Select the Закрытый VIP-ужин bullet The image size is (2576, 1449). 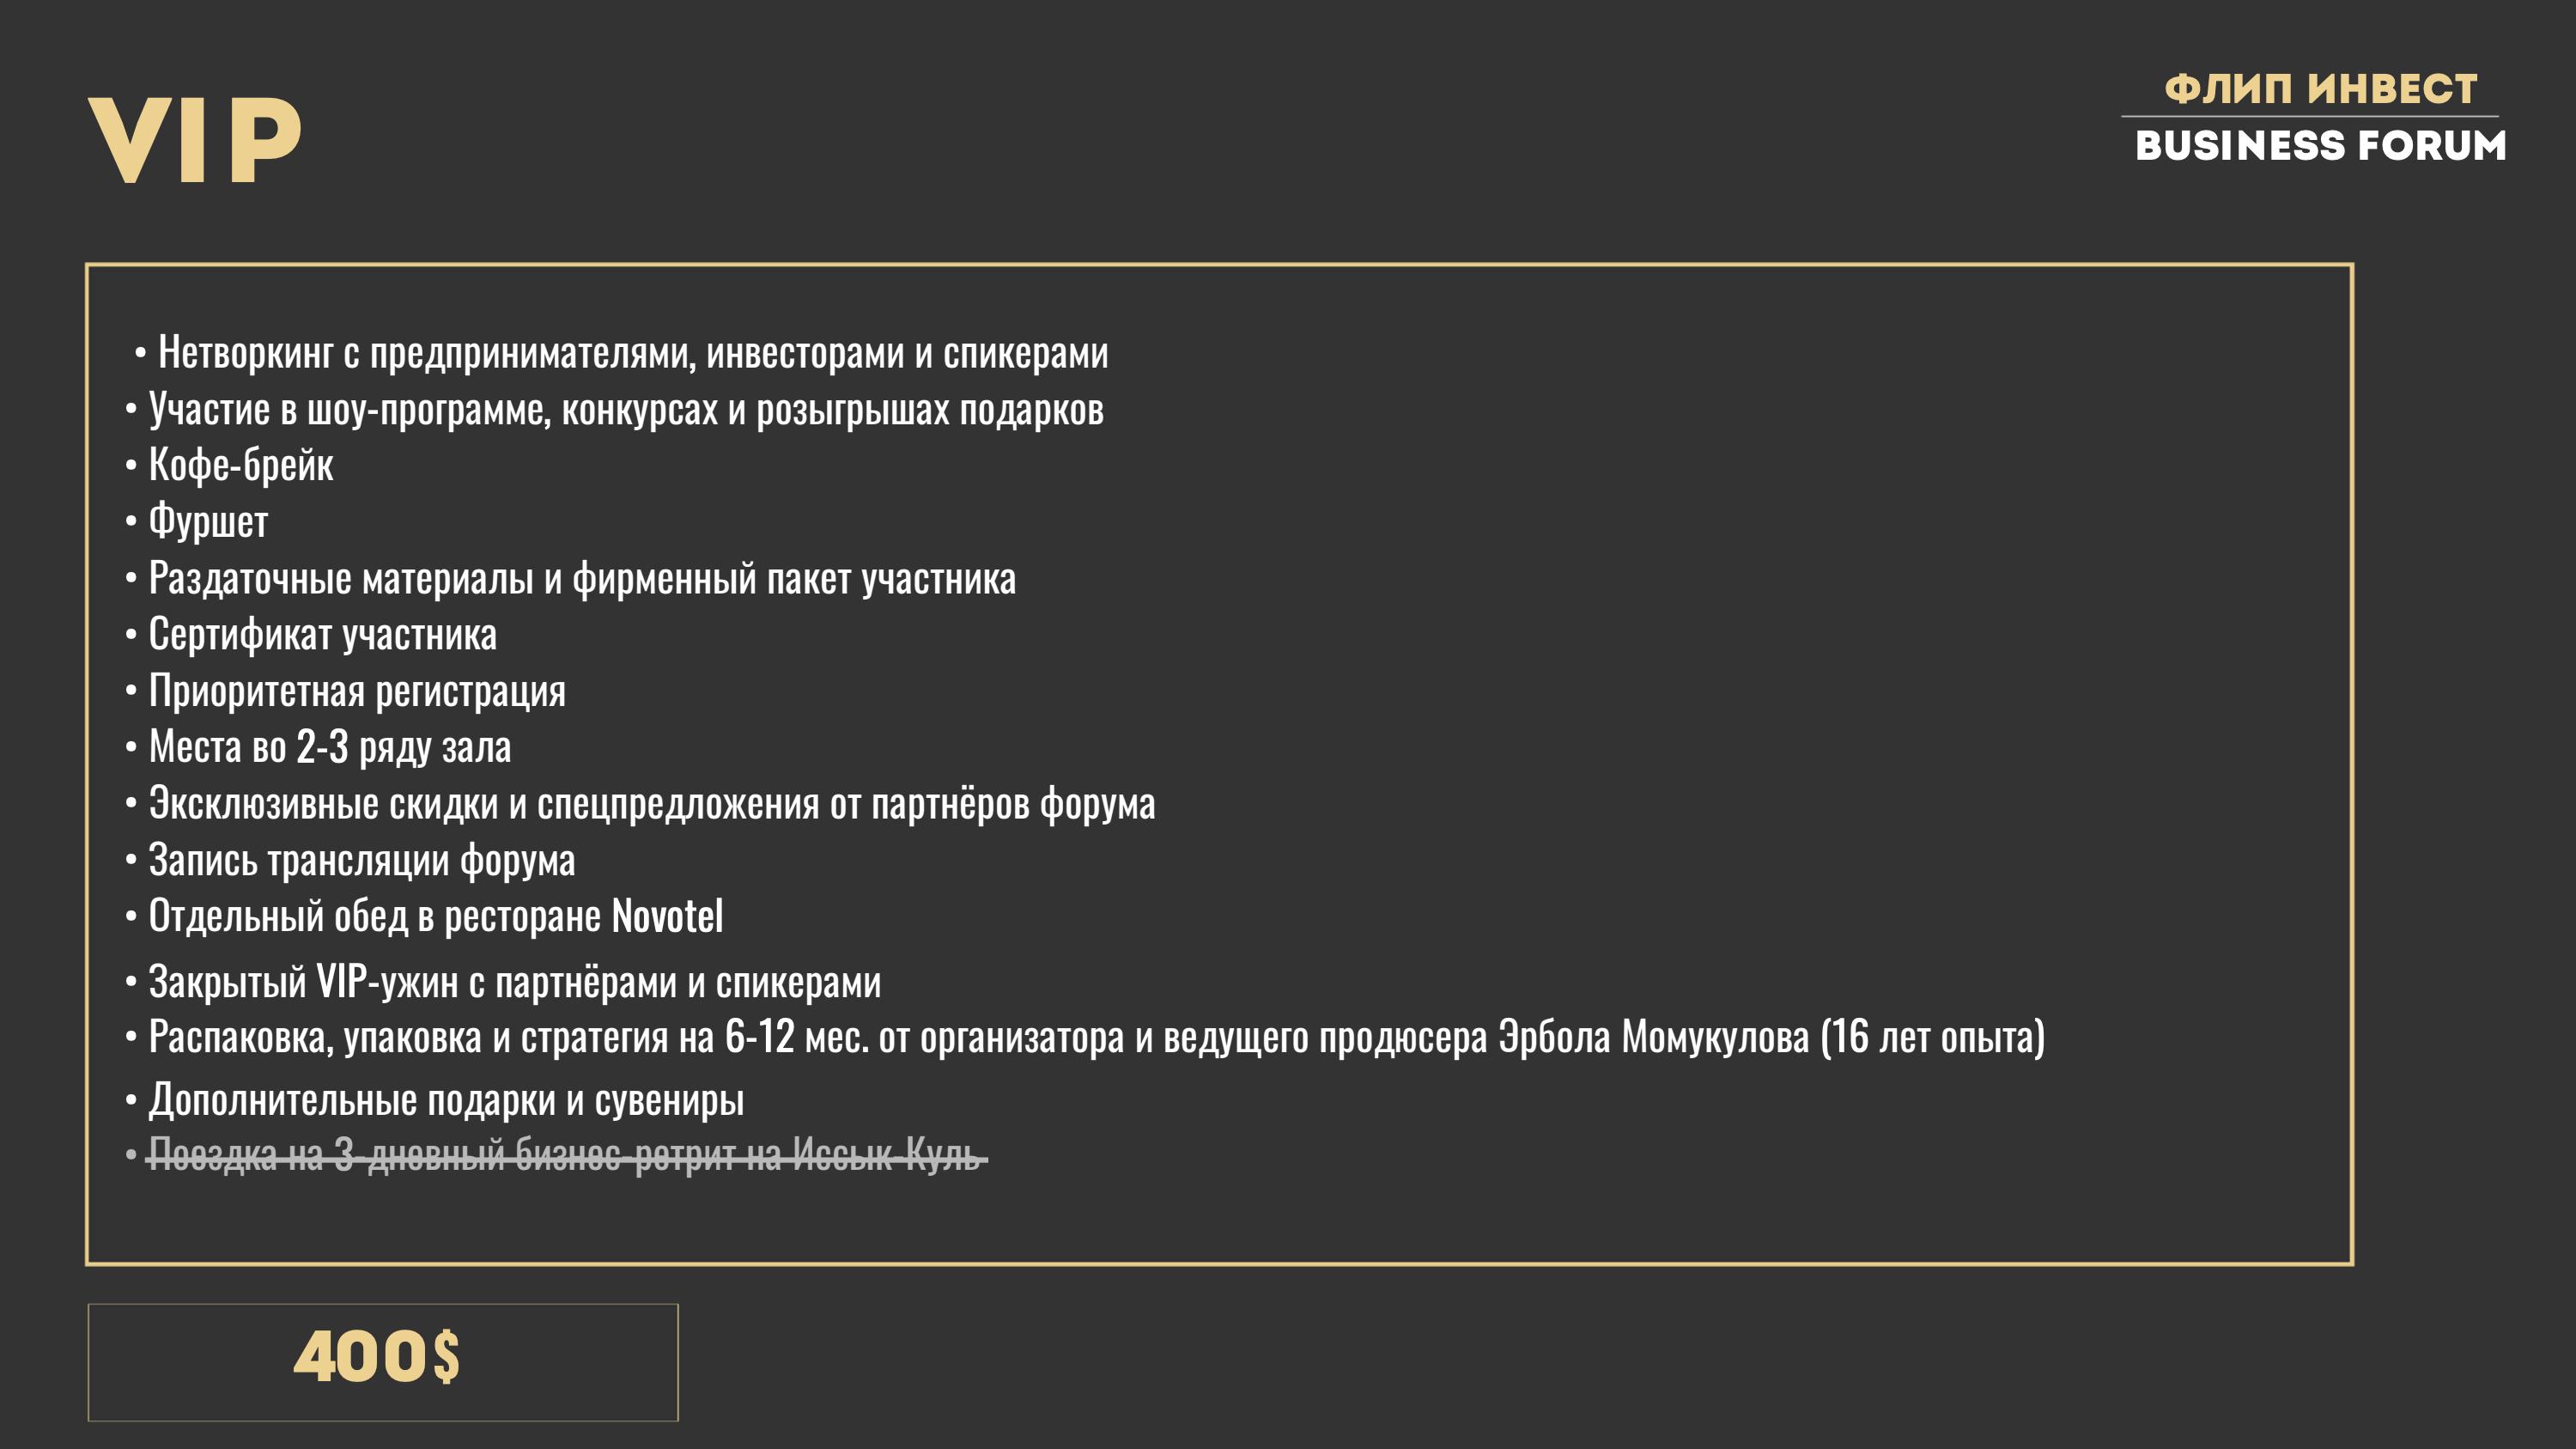[514, 983]
